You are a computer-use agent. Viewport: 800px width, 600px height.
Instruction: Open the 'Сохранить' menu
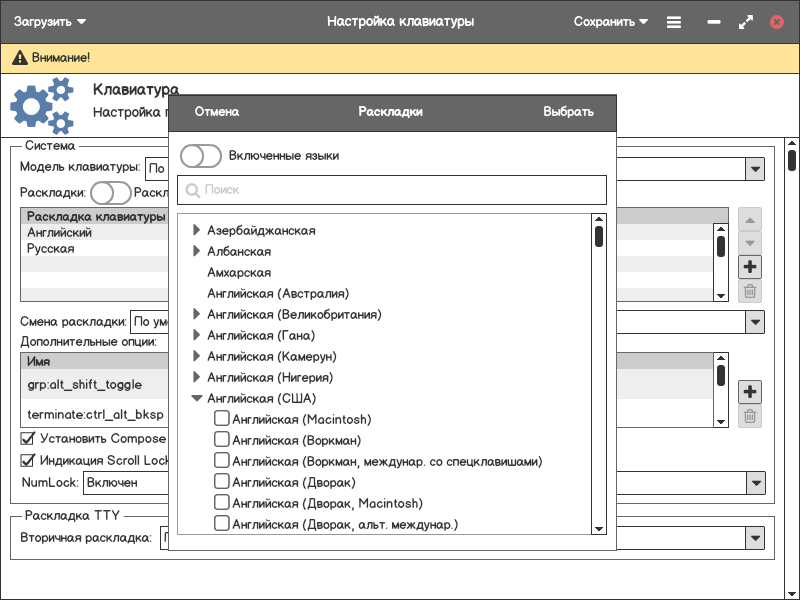(610, 21)
